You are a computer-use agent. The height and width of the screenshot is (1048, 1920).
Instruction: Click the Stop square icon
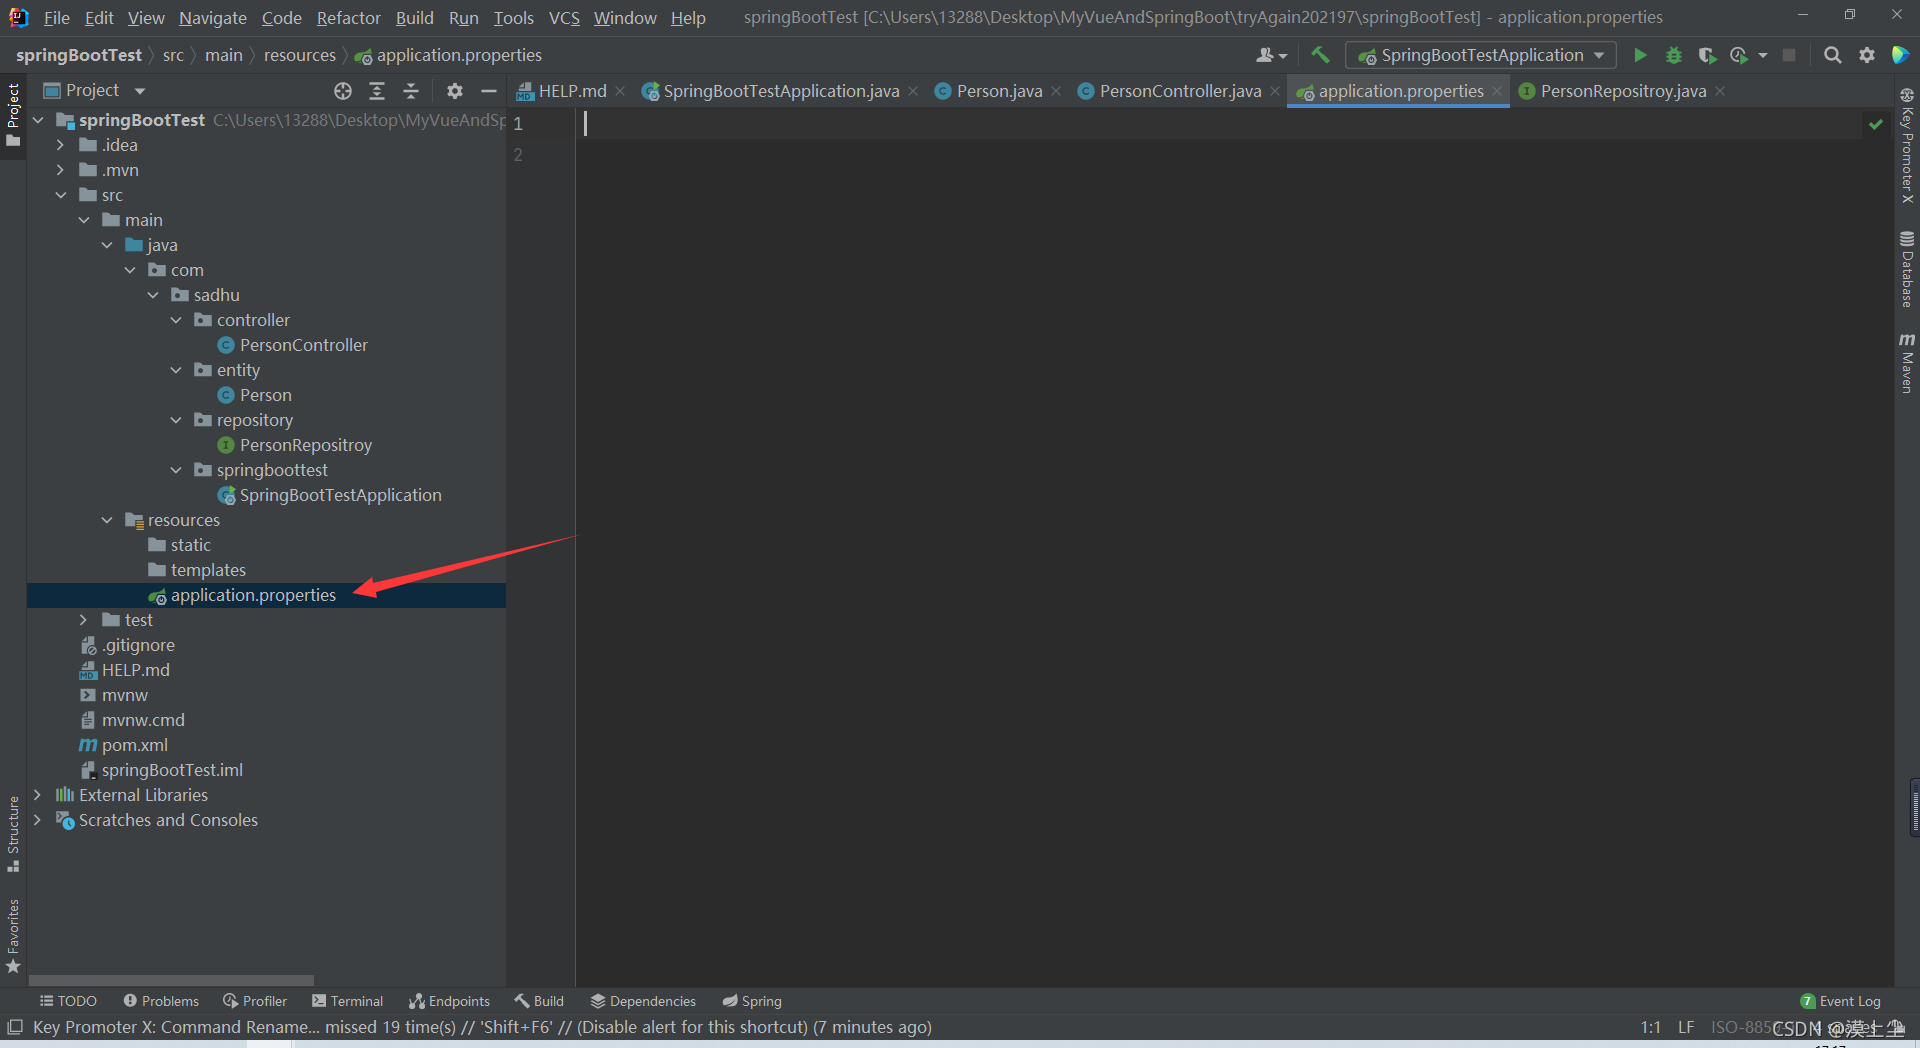(x=1789, y=55)
